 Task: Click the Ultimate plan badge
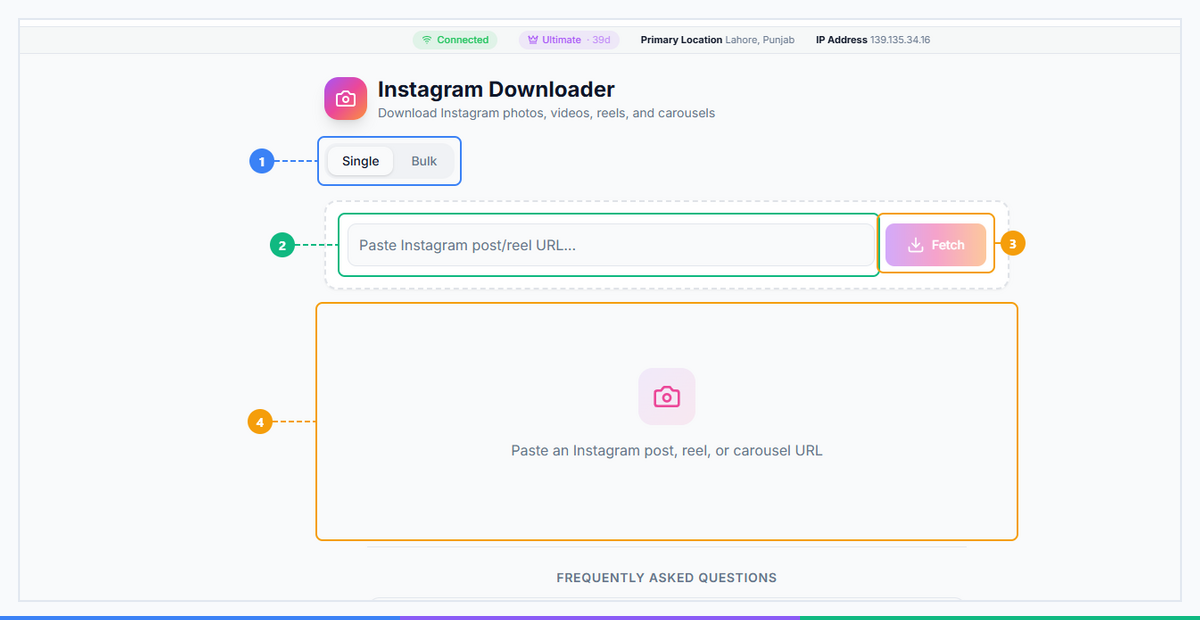coord(569,40)
